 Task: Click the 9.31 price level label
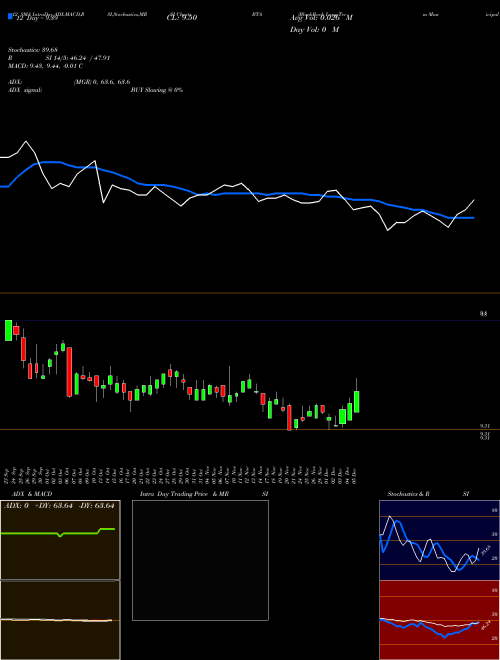tap(485, 426)
